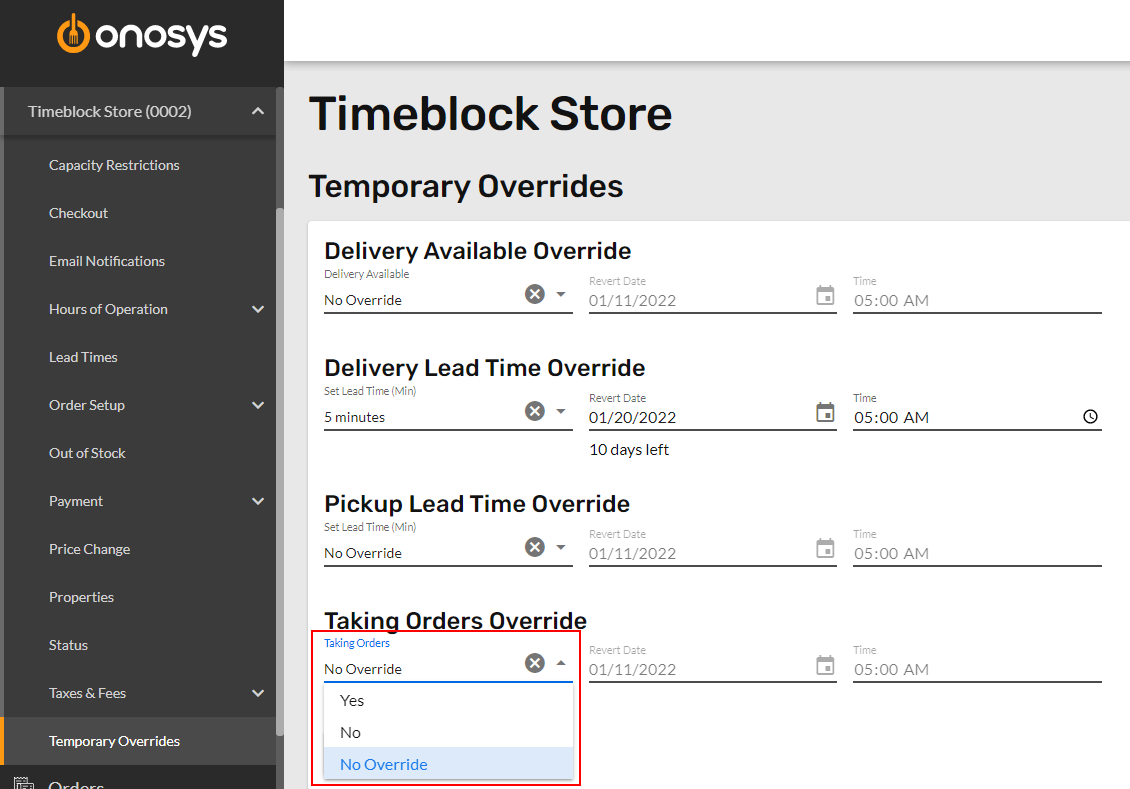
Task: Open the Capacity Restrictions settings
Action: pyautogui.click(x=114, y=165)
